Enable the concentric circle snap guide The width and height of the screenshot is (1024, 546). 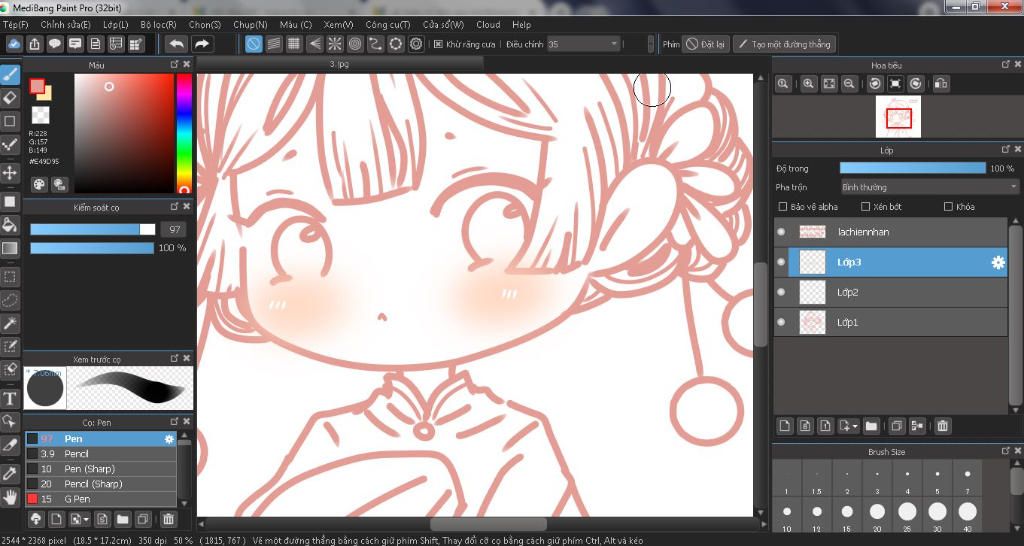pyautogui.click(x=355, y=44)
